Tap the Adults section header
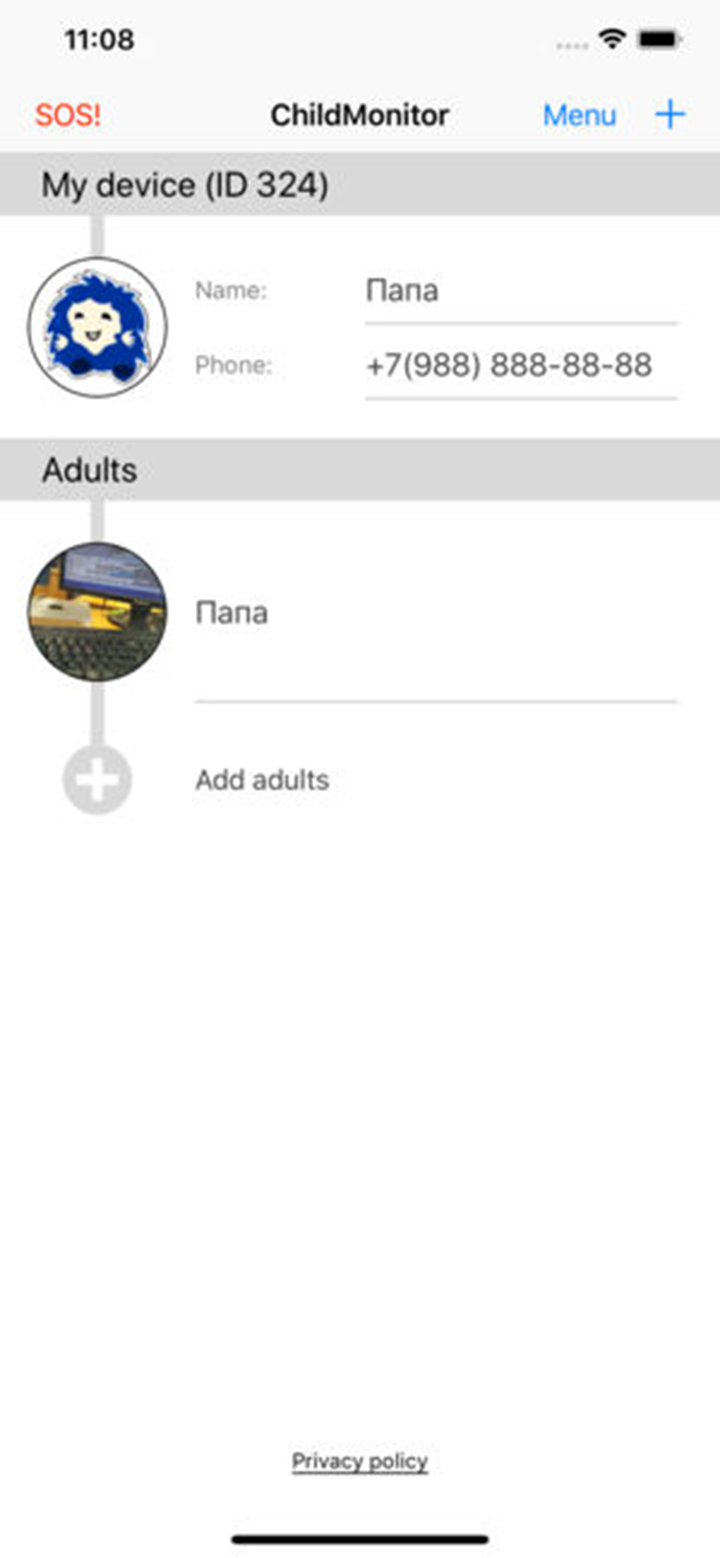The height and width of the screenshot is (1558, 720). 90,470
